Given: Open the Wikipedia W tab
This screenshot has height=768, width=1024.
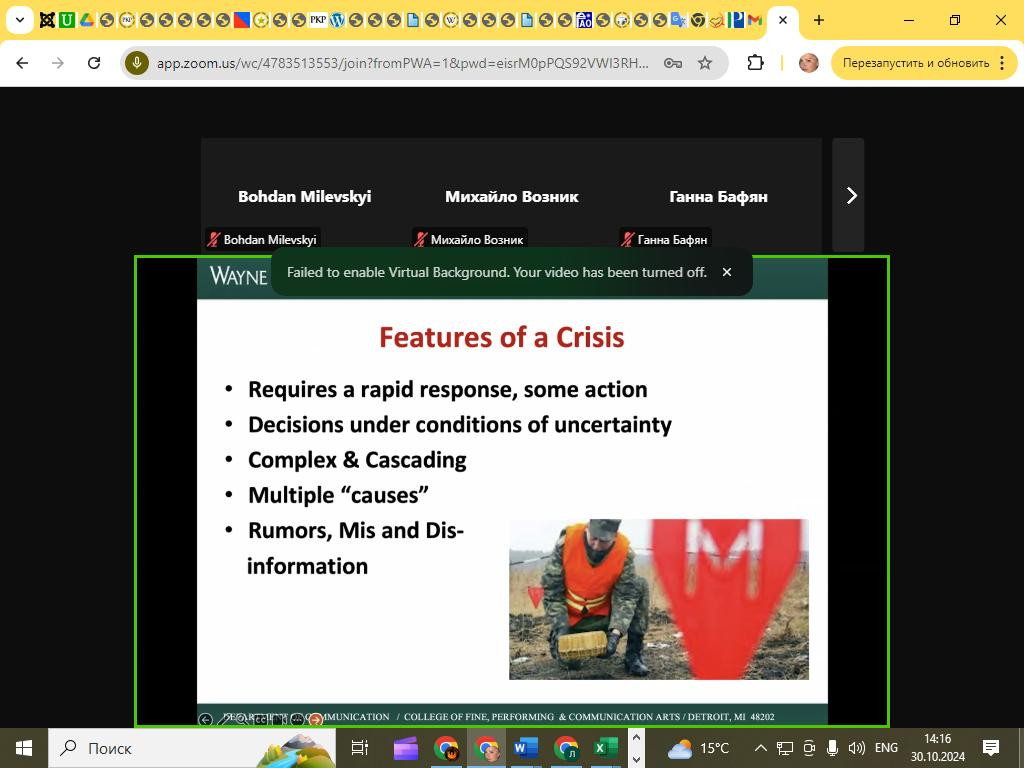Looking at the screenshot, I should pos(451,20).
